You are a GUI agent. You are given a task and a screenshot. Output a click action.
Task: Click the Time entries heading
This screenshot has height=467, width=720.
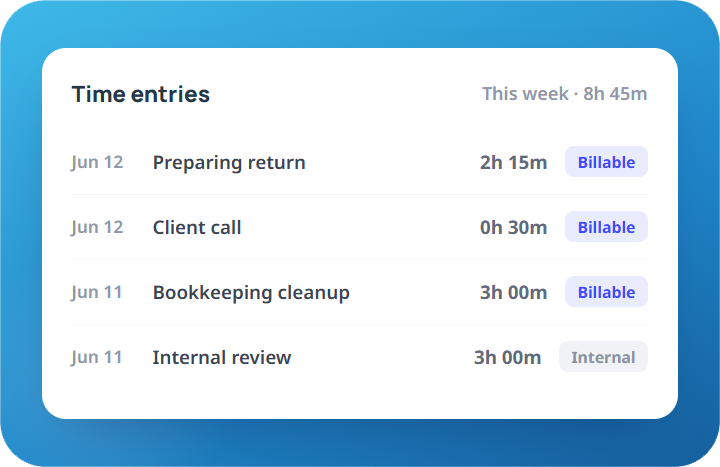[x=141, y=94]
